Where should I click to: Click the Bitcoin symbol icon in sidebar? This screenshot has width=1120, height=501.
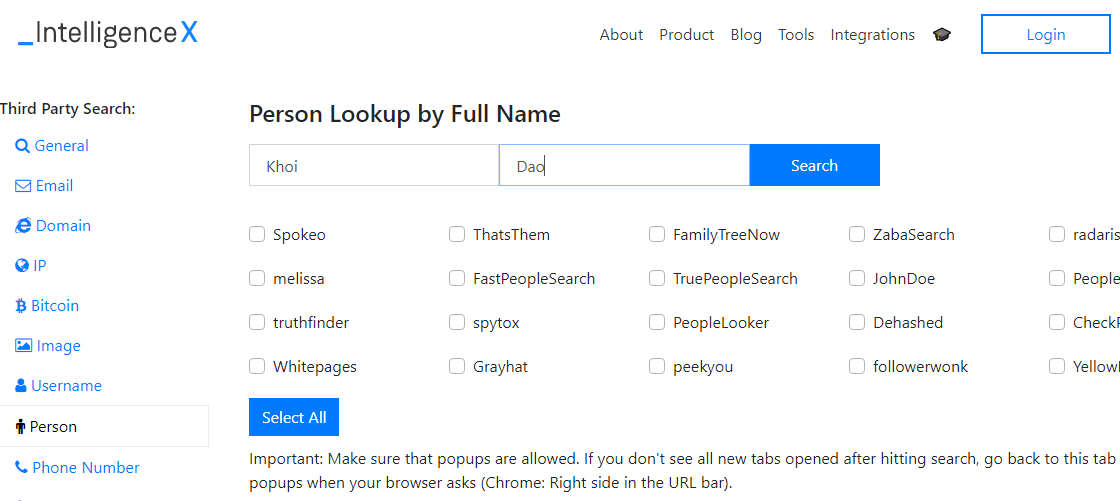tap(21, 306)
